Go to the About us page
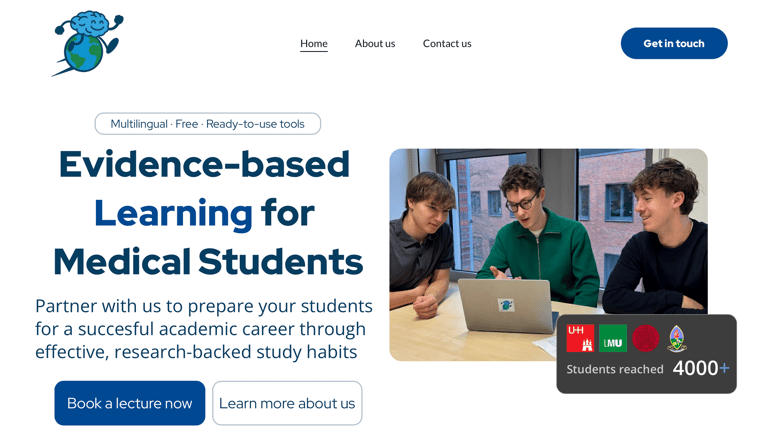Screen dimensions: 768x439 click(x=375, y=43)
